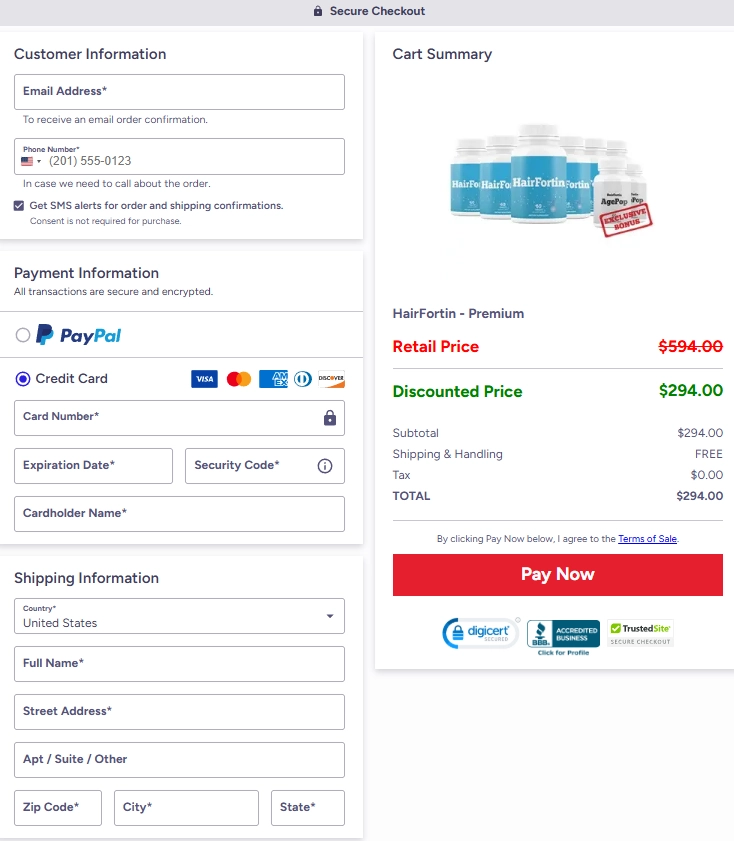Screen dimensions: 734x841
Task: Click the BBB Accredited Business seal
Action: [x=563, y=632]
